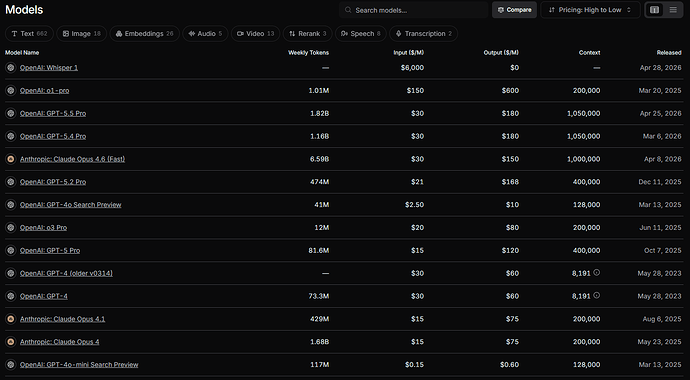Viewport: 690px width, 380px height.
Task: Open OpenAI: GPT-4 (older v0314) link
Action: tap(66, 274)
